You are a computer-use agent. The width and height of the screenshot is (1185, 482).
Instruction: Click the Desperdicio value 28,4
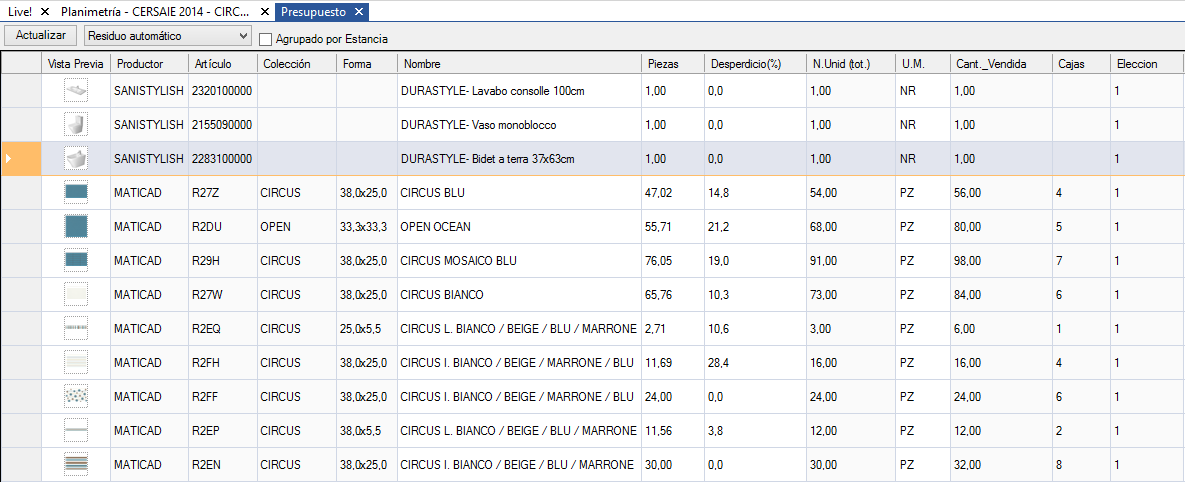755,363
